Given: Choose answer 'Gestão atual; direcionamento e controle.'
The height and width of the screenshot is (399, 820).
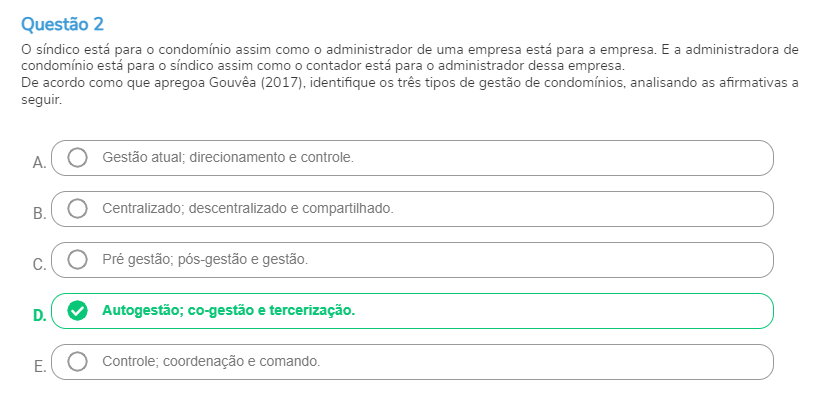Looking at the screenshot, I should pos(228,157).
